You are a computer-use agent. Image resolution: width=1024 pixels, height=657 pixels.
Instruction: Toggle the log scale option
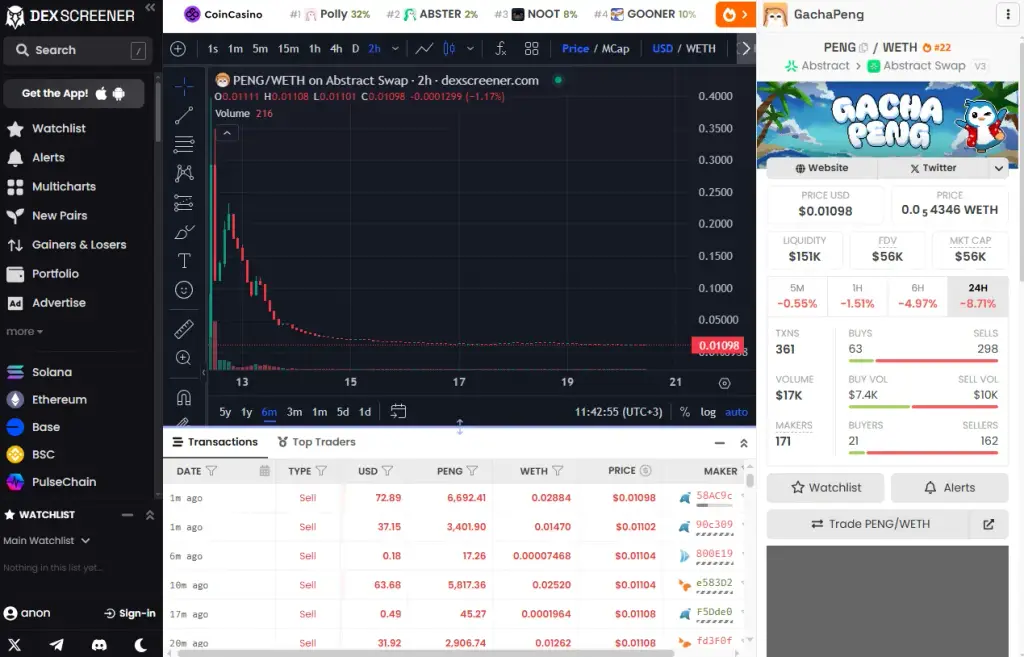708,412
